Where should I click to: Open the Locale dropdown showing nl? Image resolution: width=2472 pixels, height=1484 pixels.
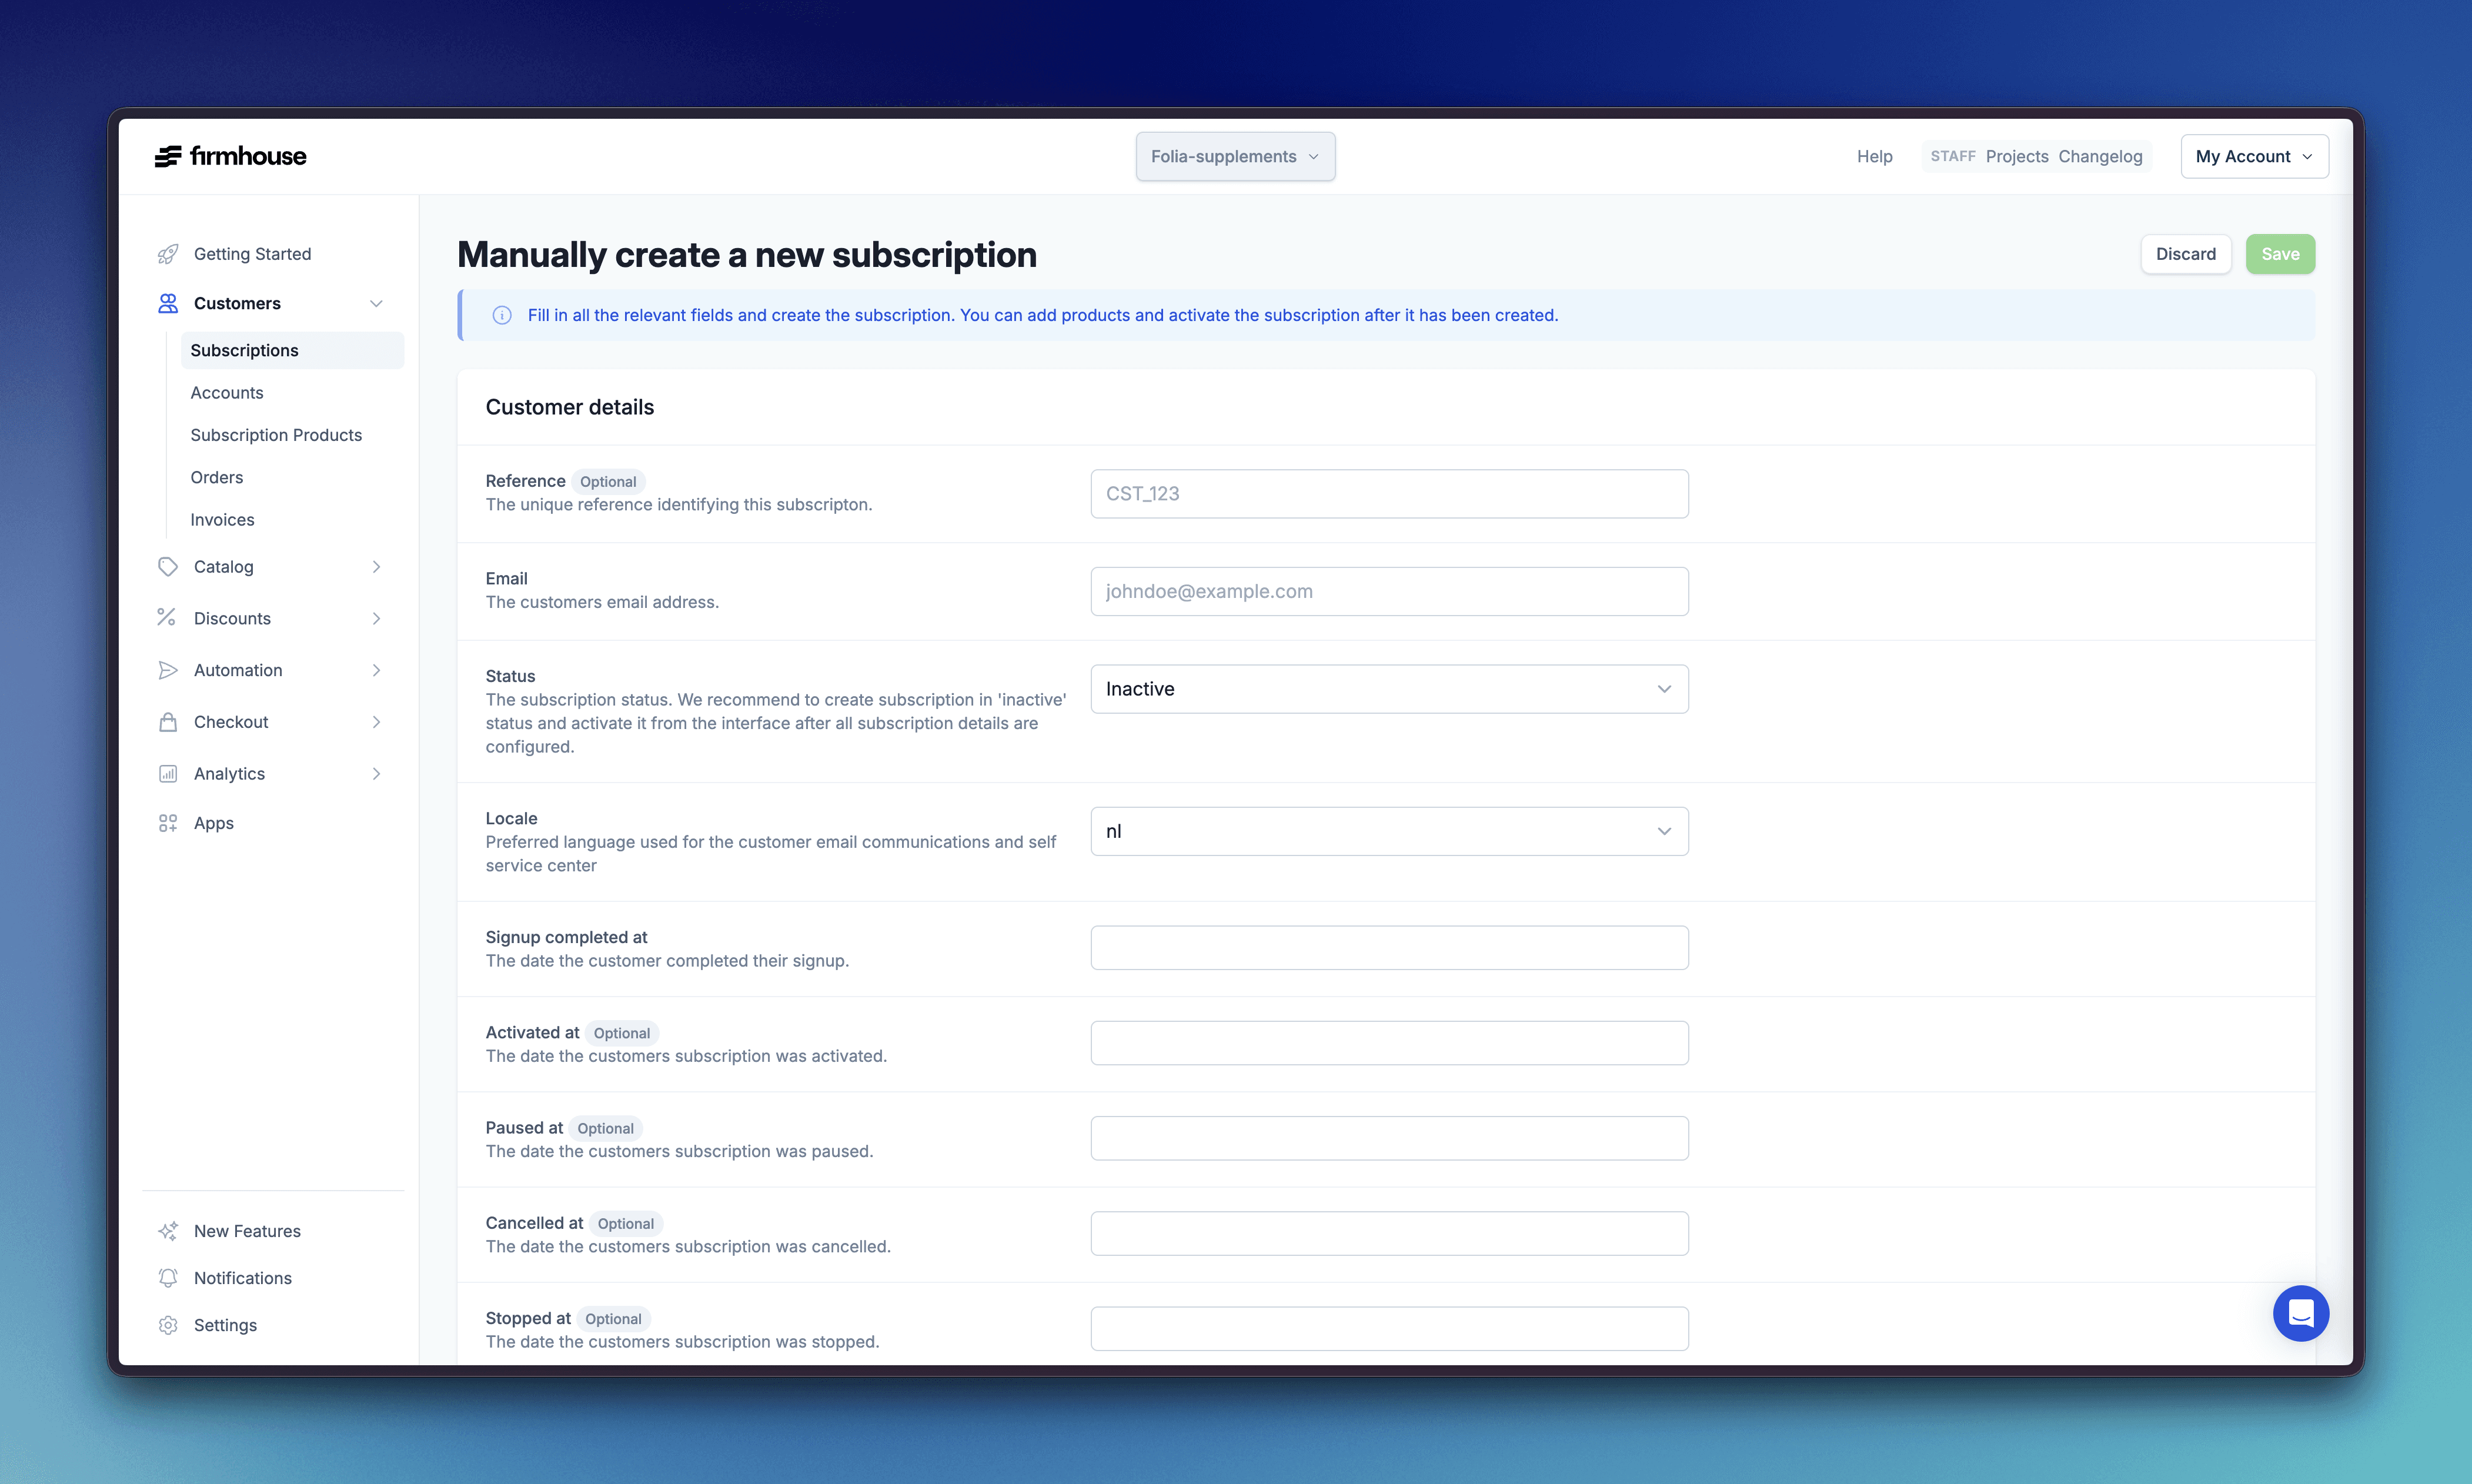pyautogui.click(x=1389, y=831)
